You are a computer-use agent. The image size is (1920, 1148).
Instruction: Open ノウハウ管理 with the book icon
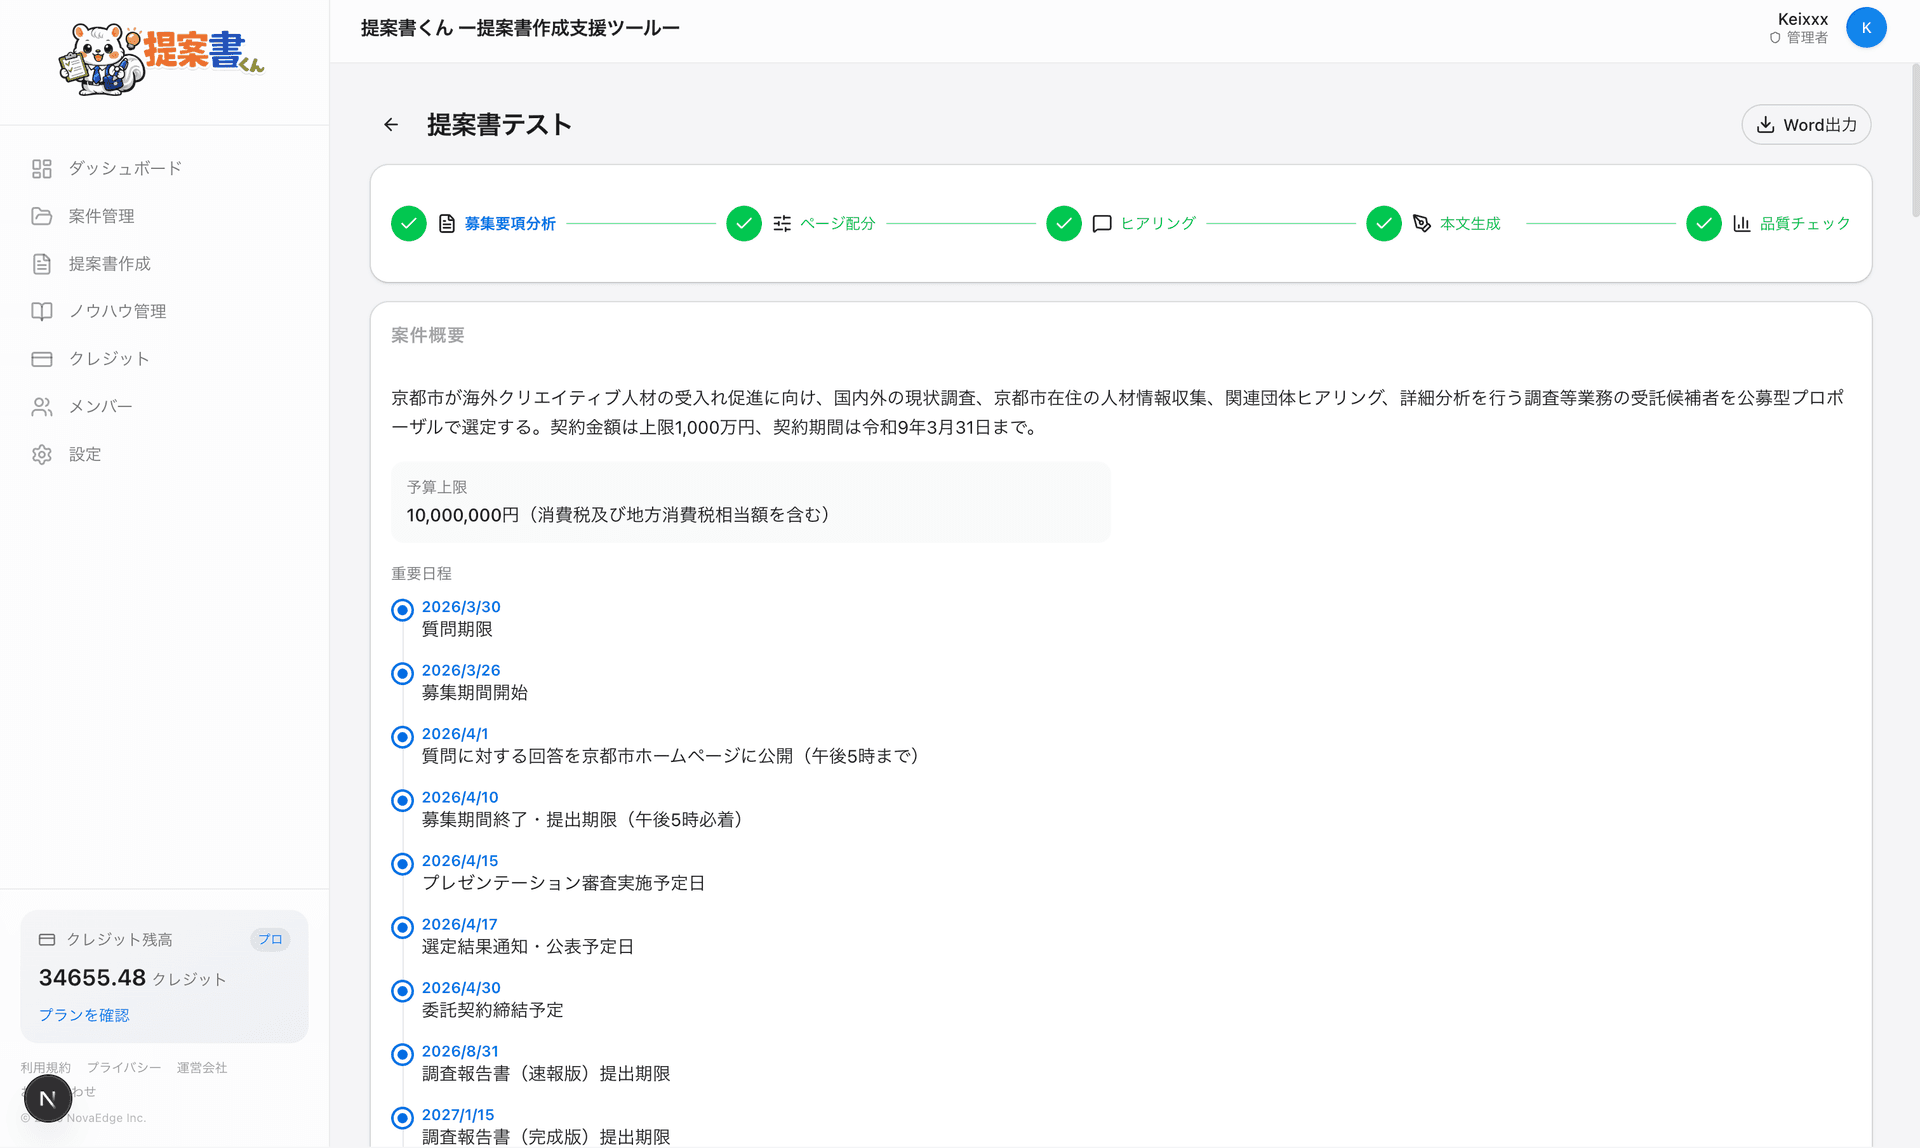[41, 311]
